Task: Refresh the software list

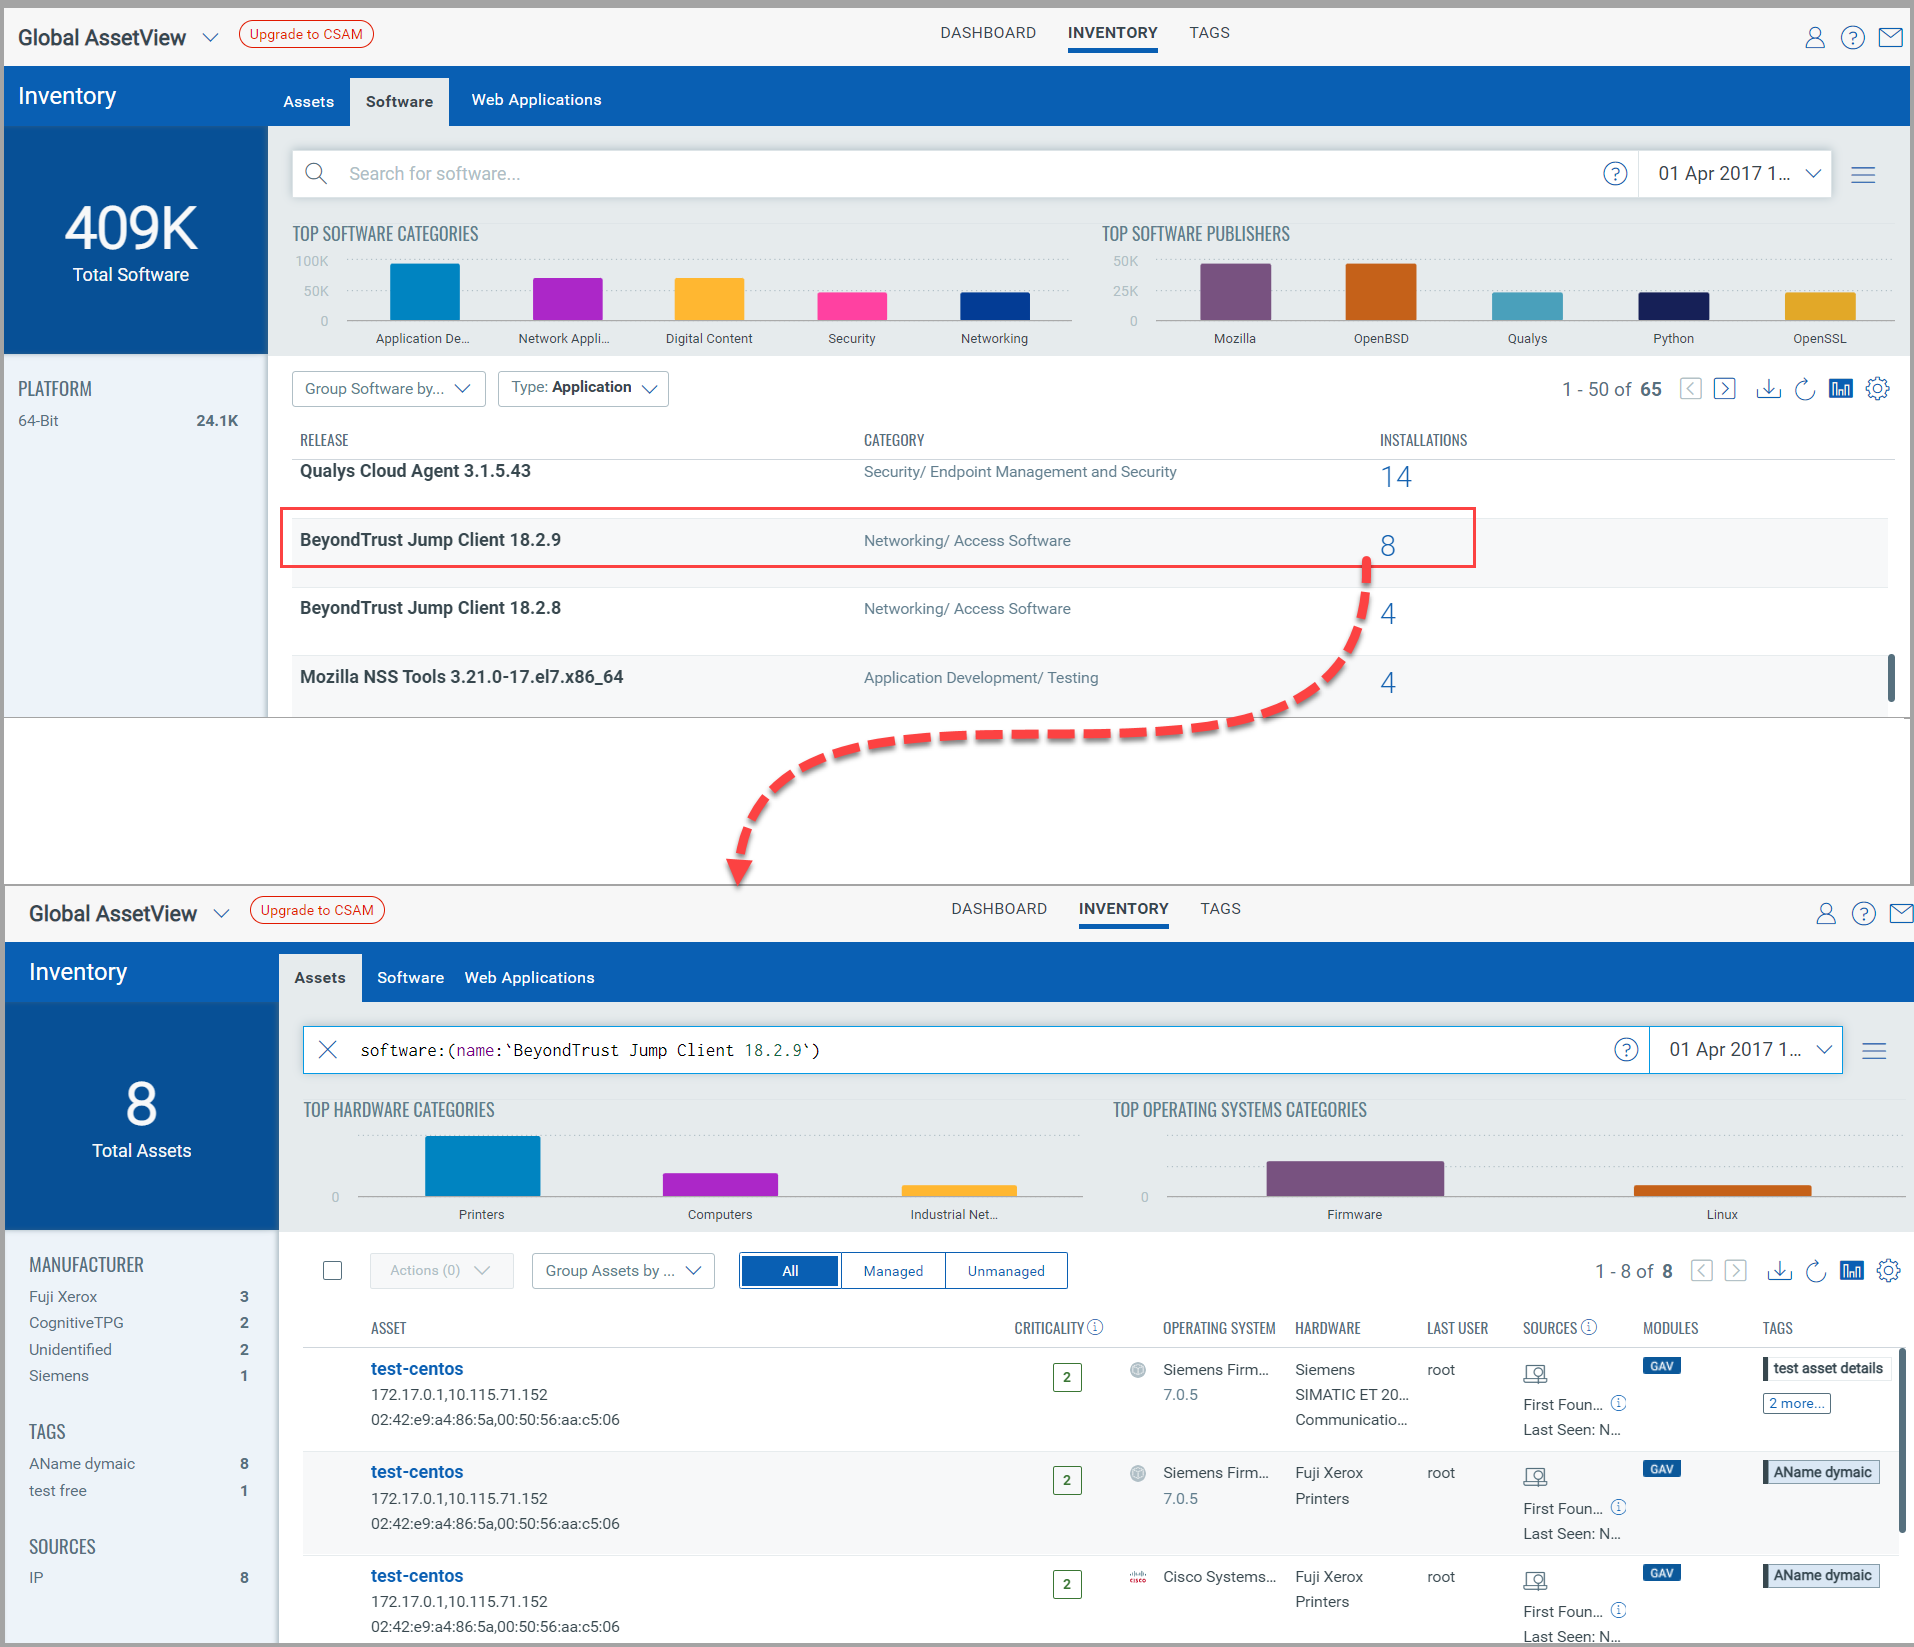Action: [1805, 389]
